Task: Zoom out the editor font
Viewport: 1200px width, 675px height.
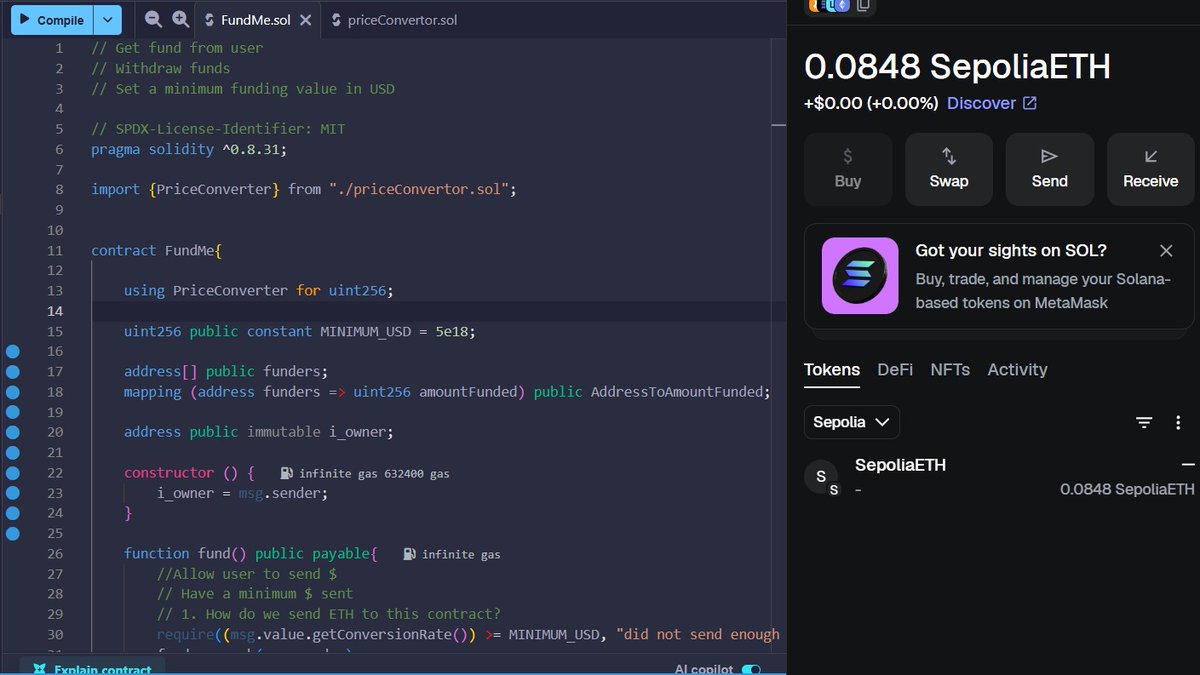Action: tap(153, 19)
